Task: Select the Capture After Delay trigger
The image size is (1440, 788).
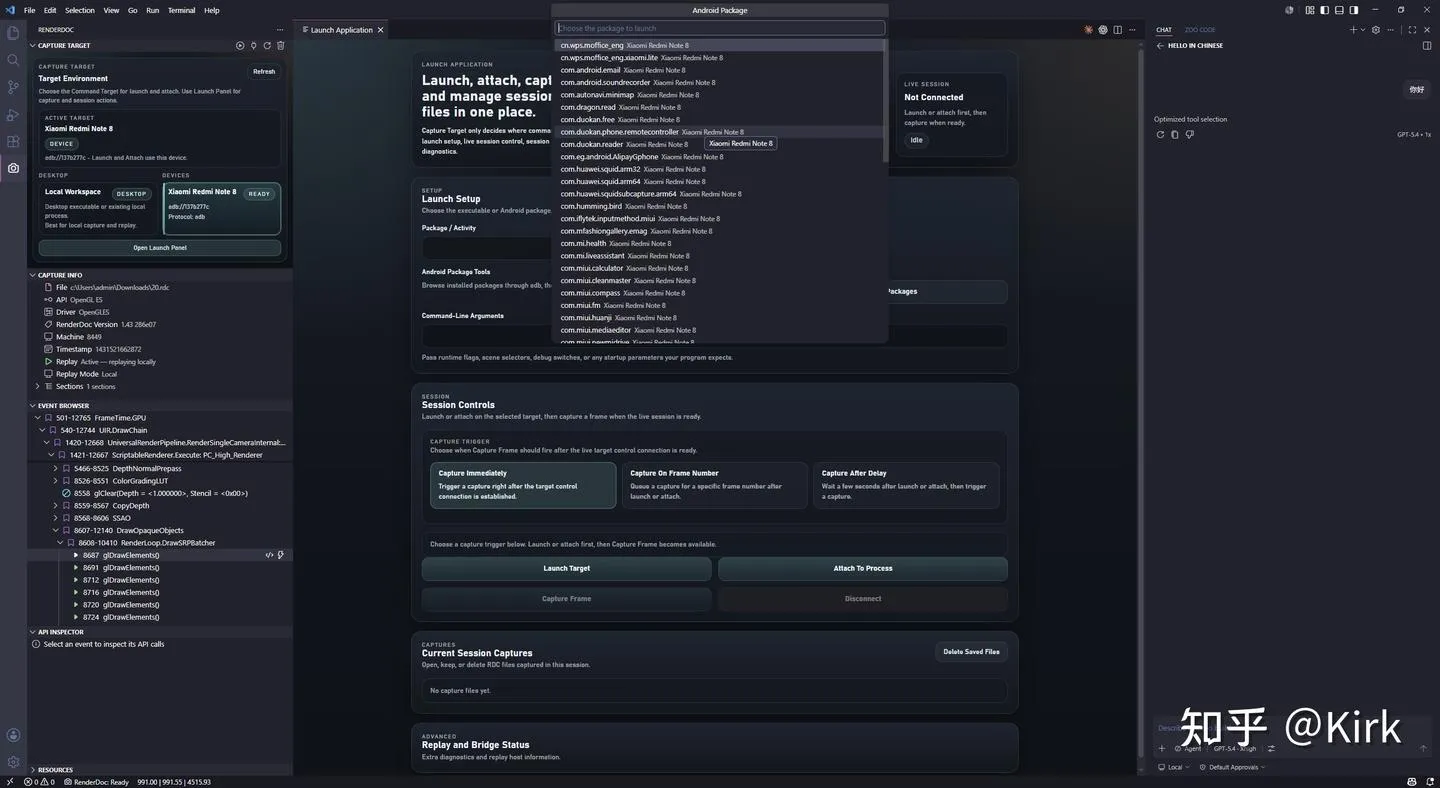Action: [906, 485]
